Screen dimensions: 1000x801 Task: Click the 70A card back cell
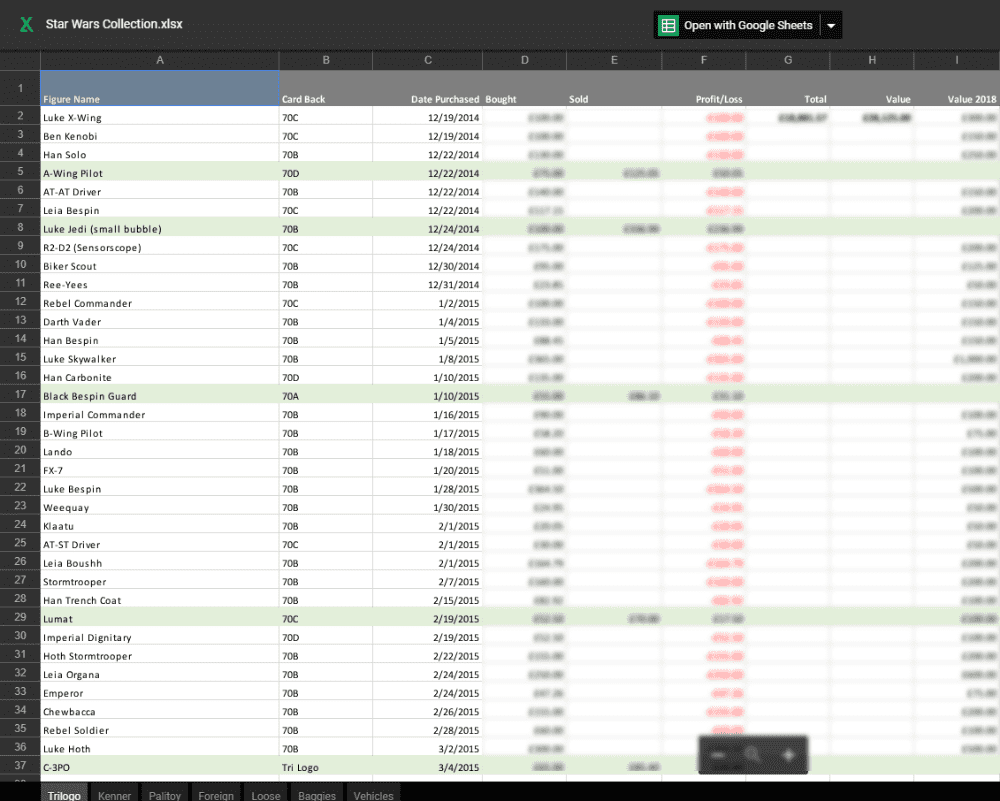326,396
